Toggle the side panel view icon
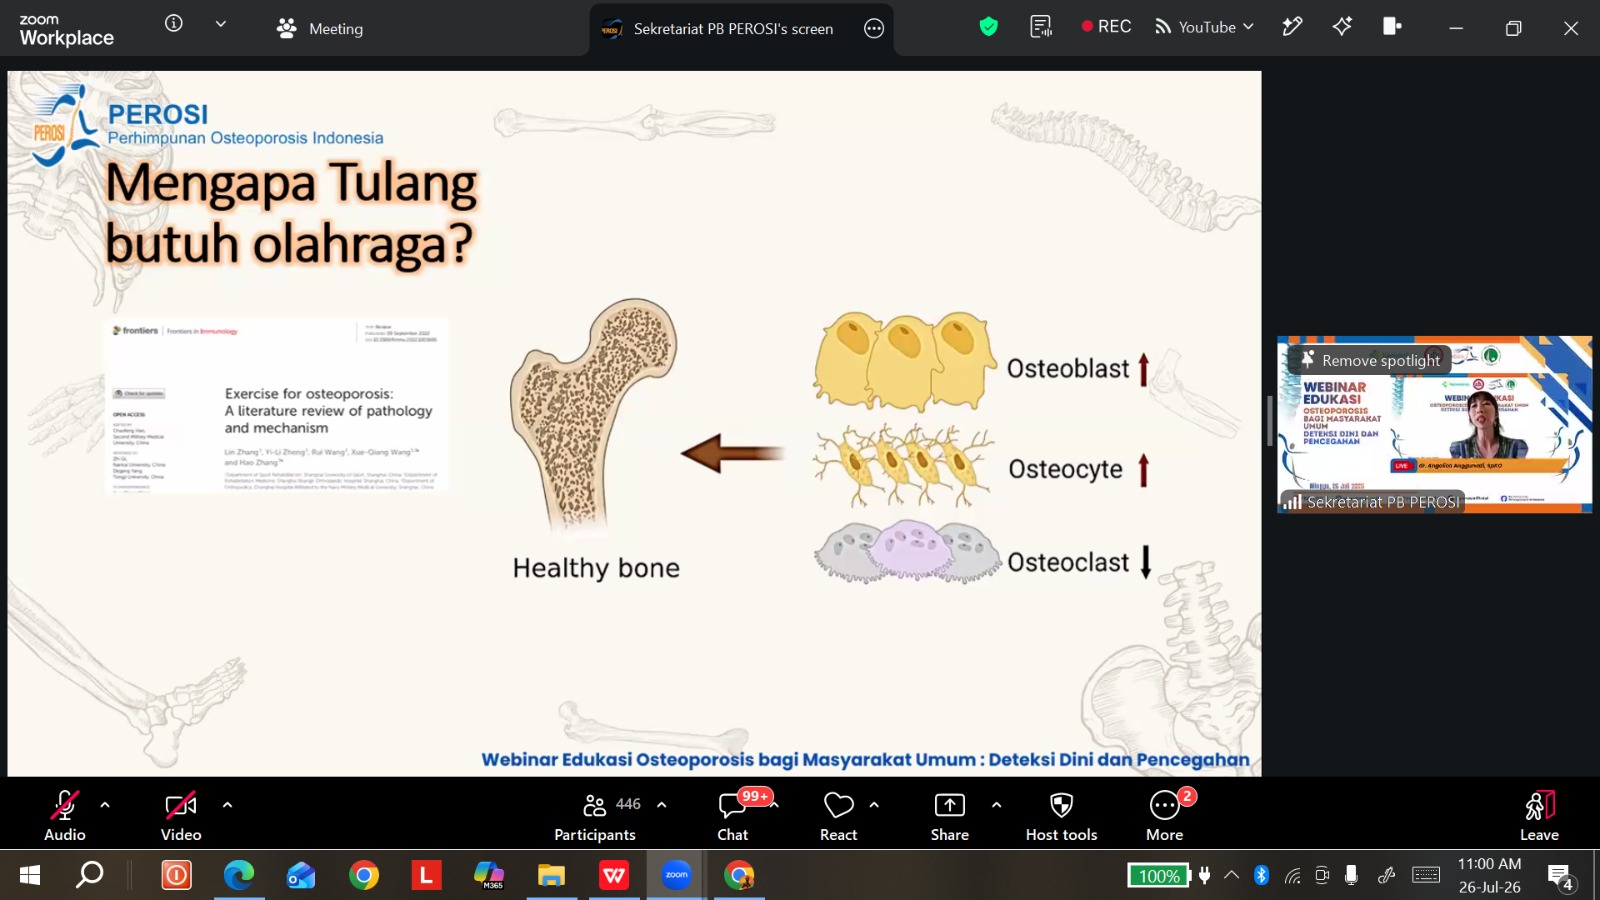Image resolution: width=1600 pixels, height=900 pixels. click(1391, 27)
